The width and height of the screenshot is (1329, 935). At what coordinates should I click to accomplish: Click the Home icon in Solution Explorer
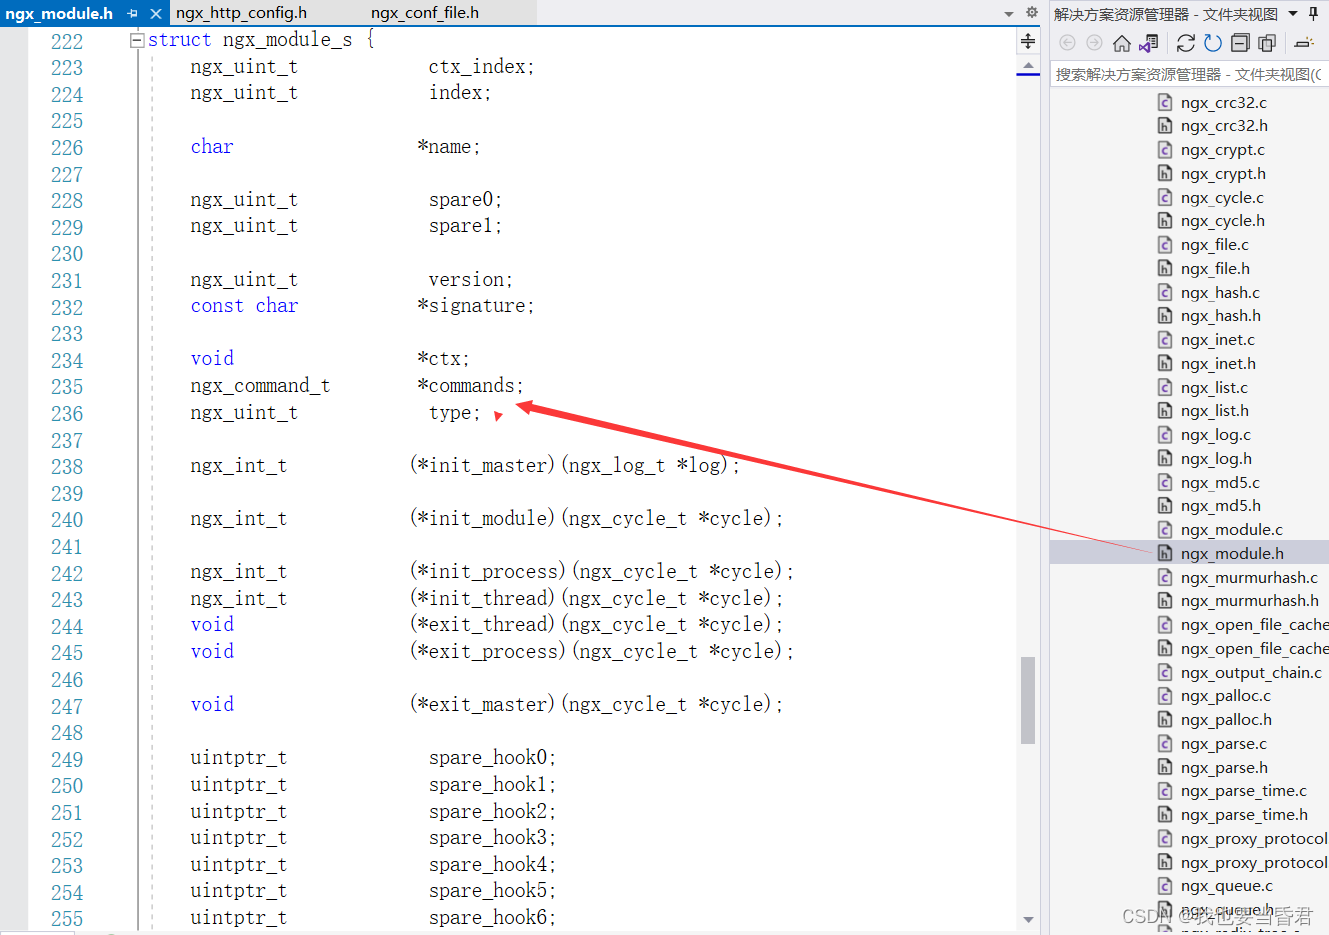pyautogui.click(x=1122, y=43)
